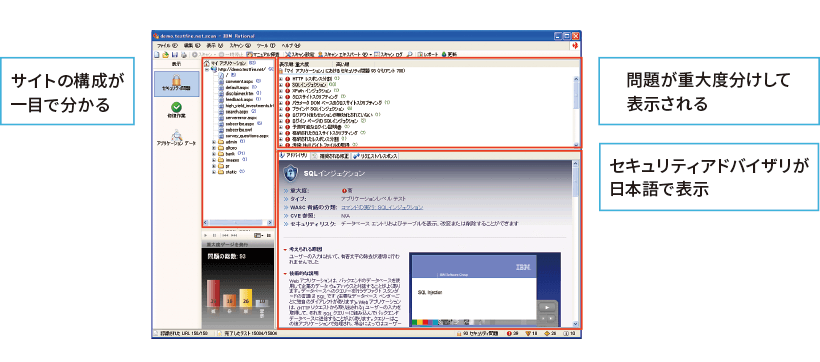Play the SQL Injection advisory video
The image size is (820, 362).
(546, 307)
